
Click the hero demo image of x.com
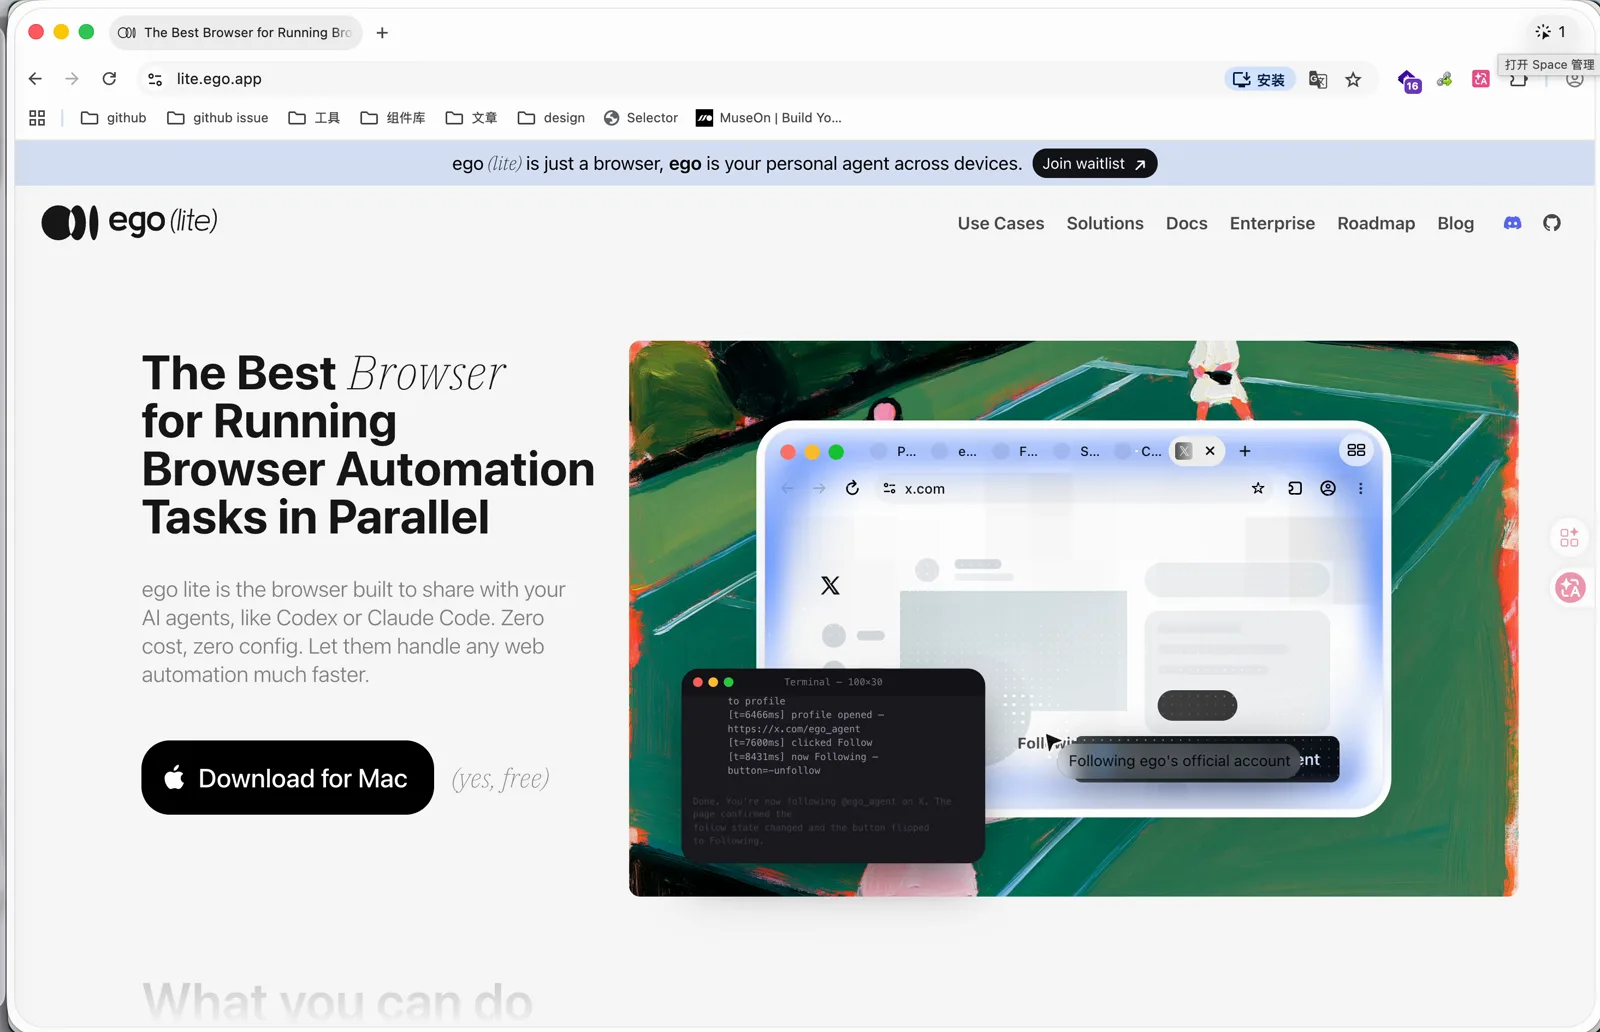[x=1074, y=619]
